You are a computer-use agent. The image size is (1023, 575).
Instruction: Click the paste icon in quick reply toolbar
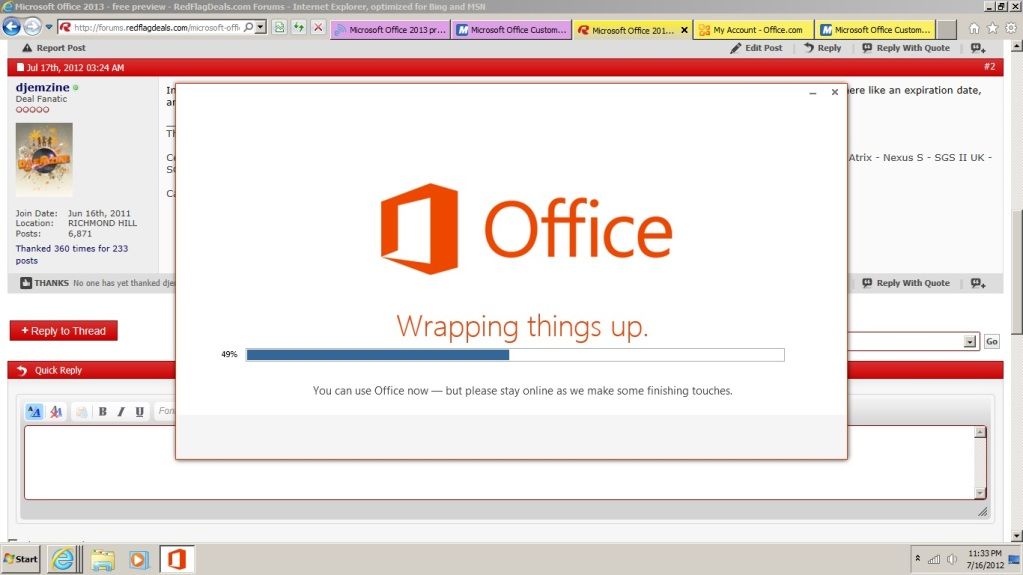(82, 411)
